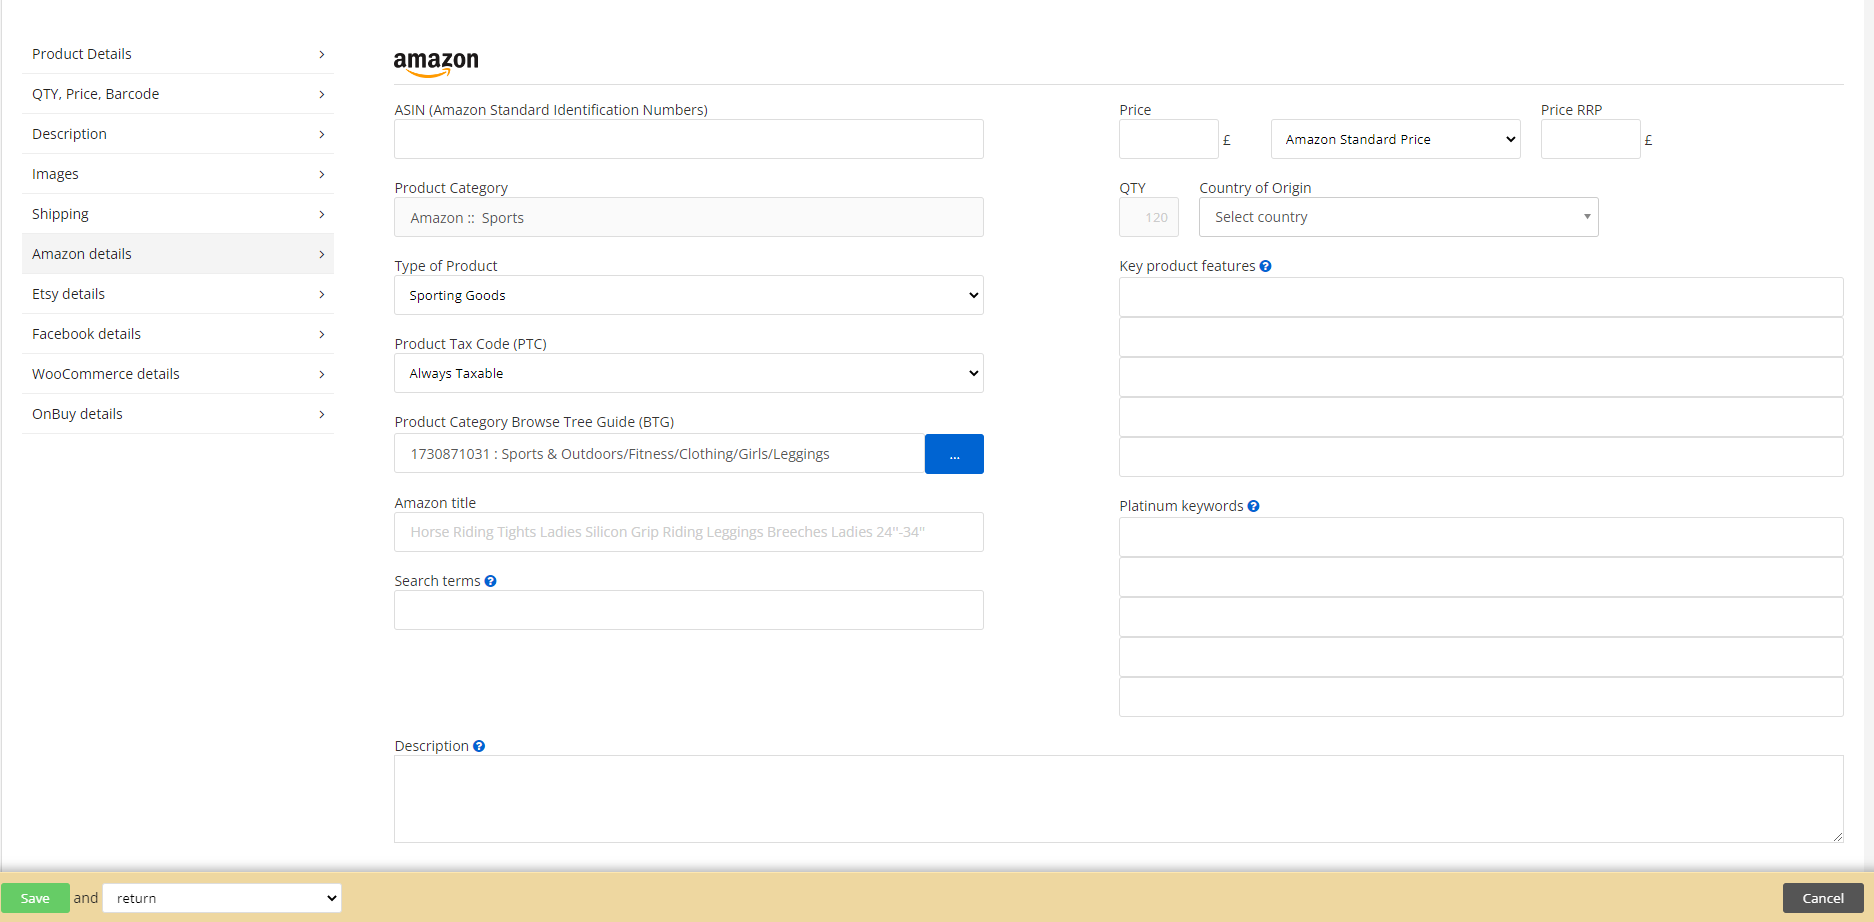Open the Product Details section
The width and height of the screenshot is (1874, 922).
178,54
